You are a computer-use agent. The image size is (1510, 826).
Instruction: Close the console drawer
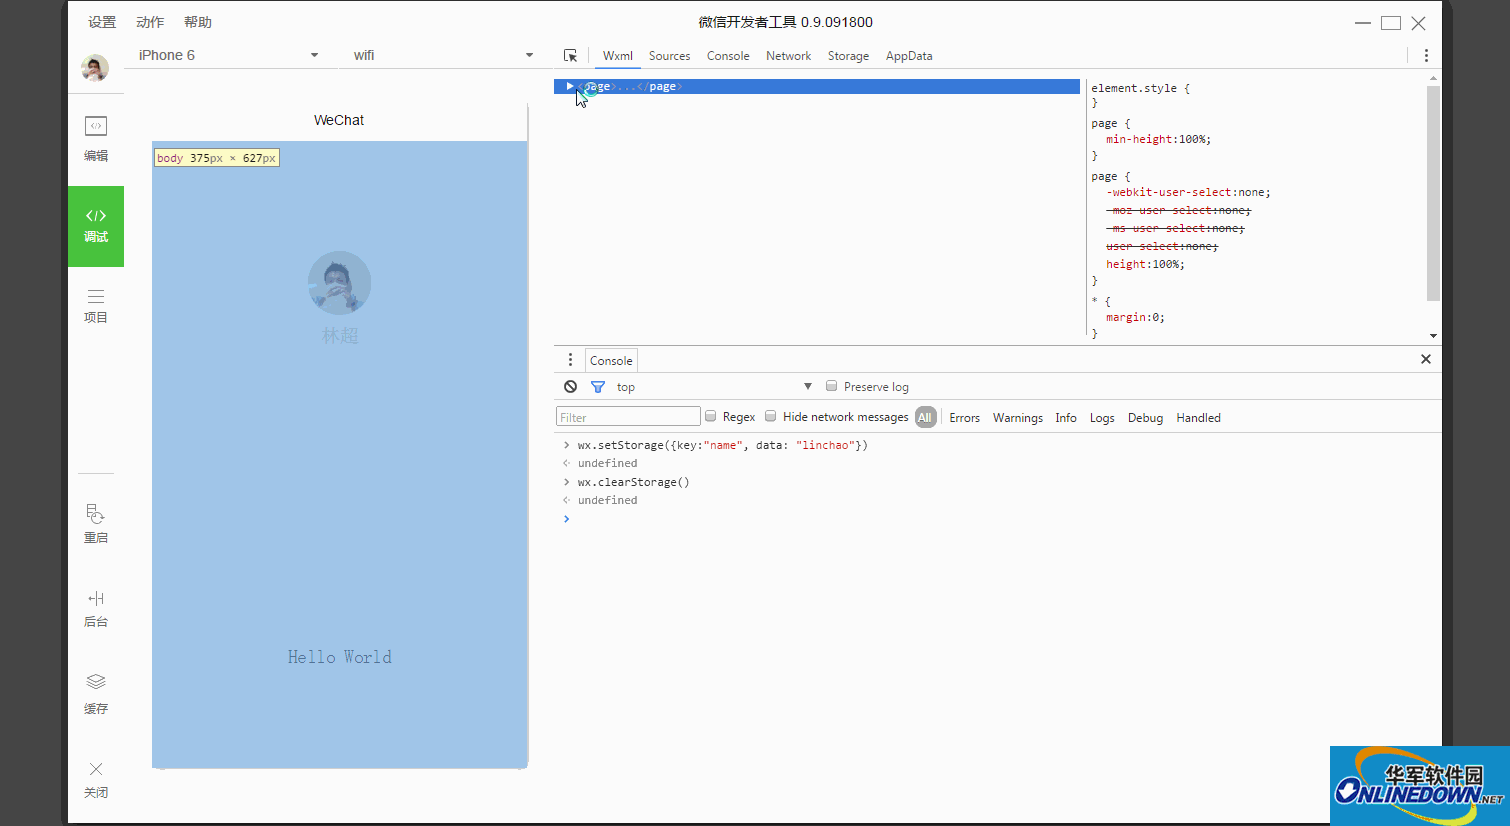(1426, 359)
